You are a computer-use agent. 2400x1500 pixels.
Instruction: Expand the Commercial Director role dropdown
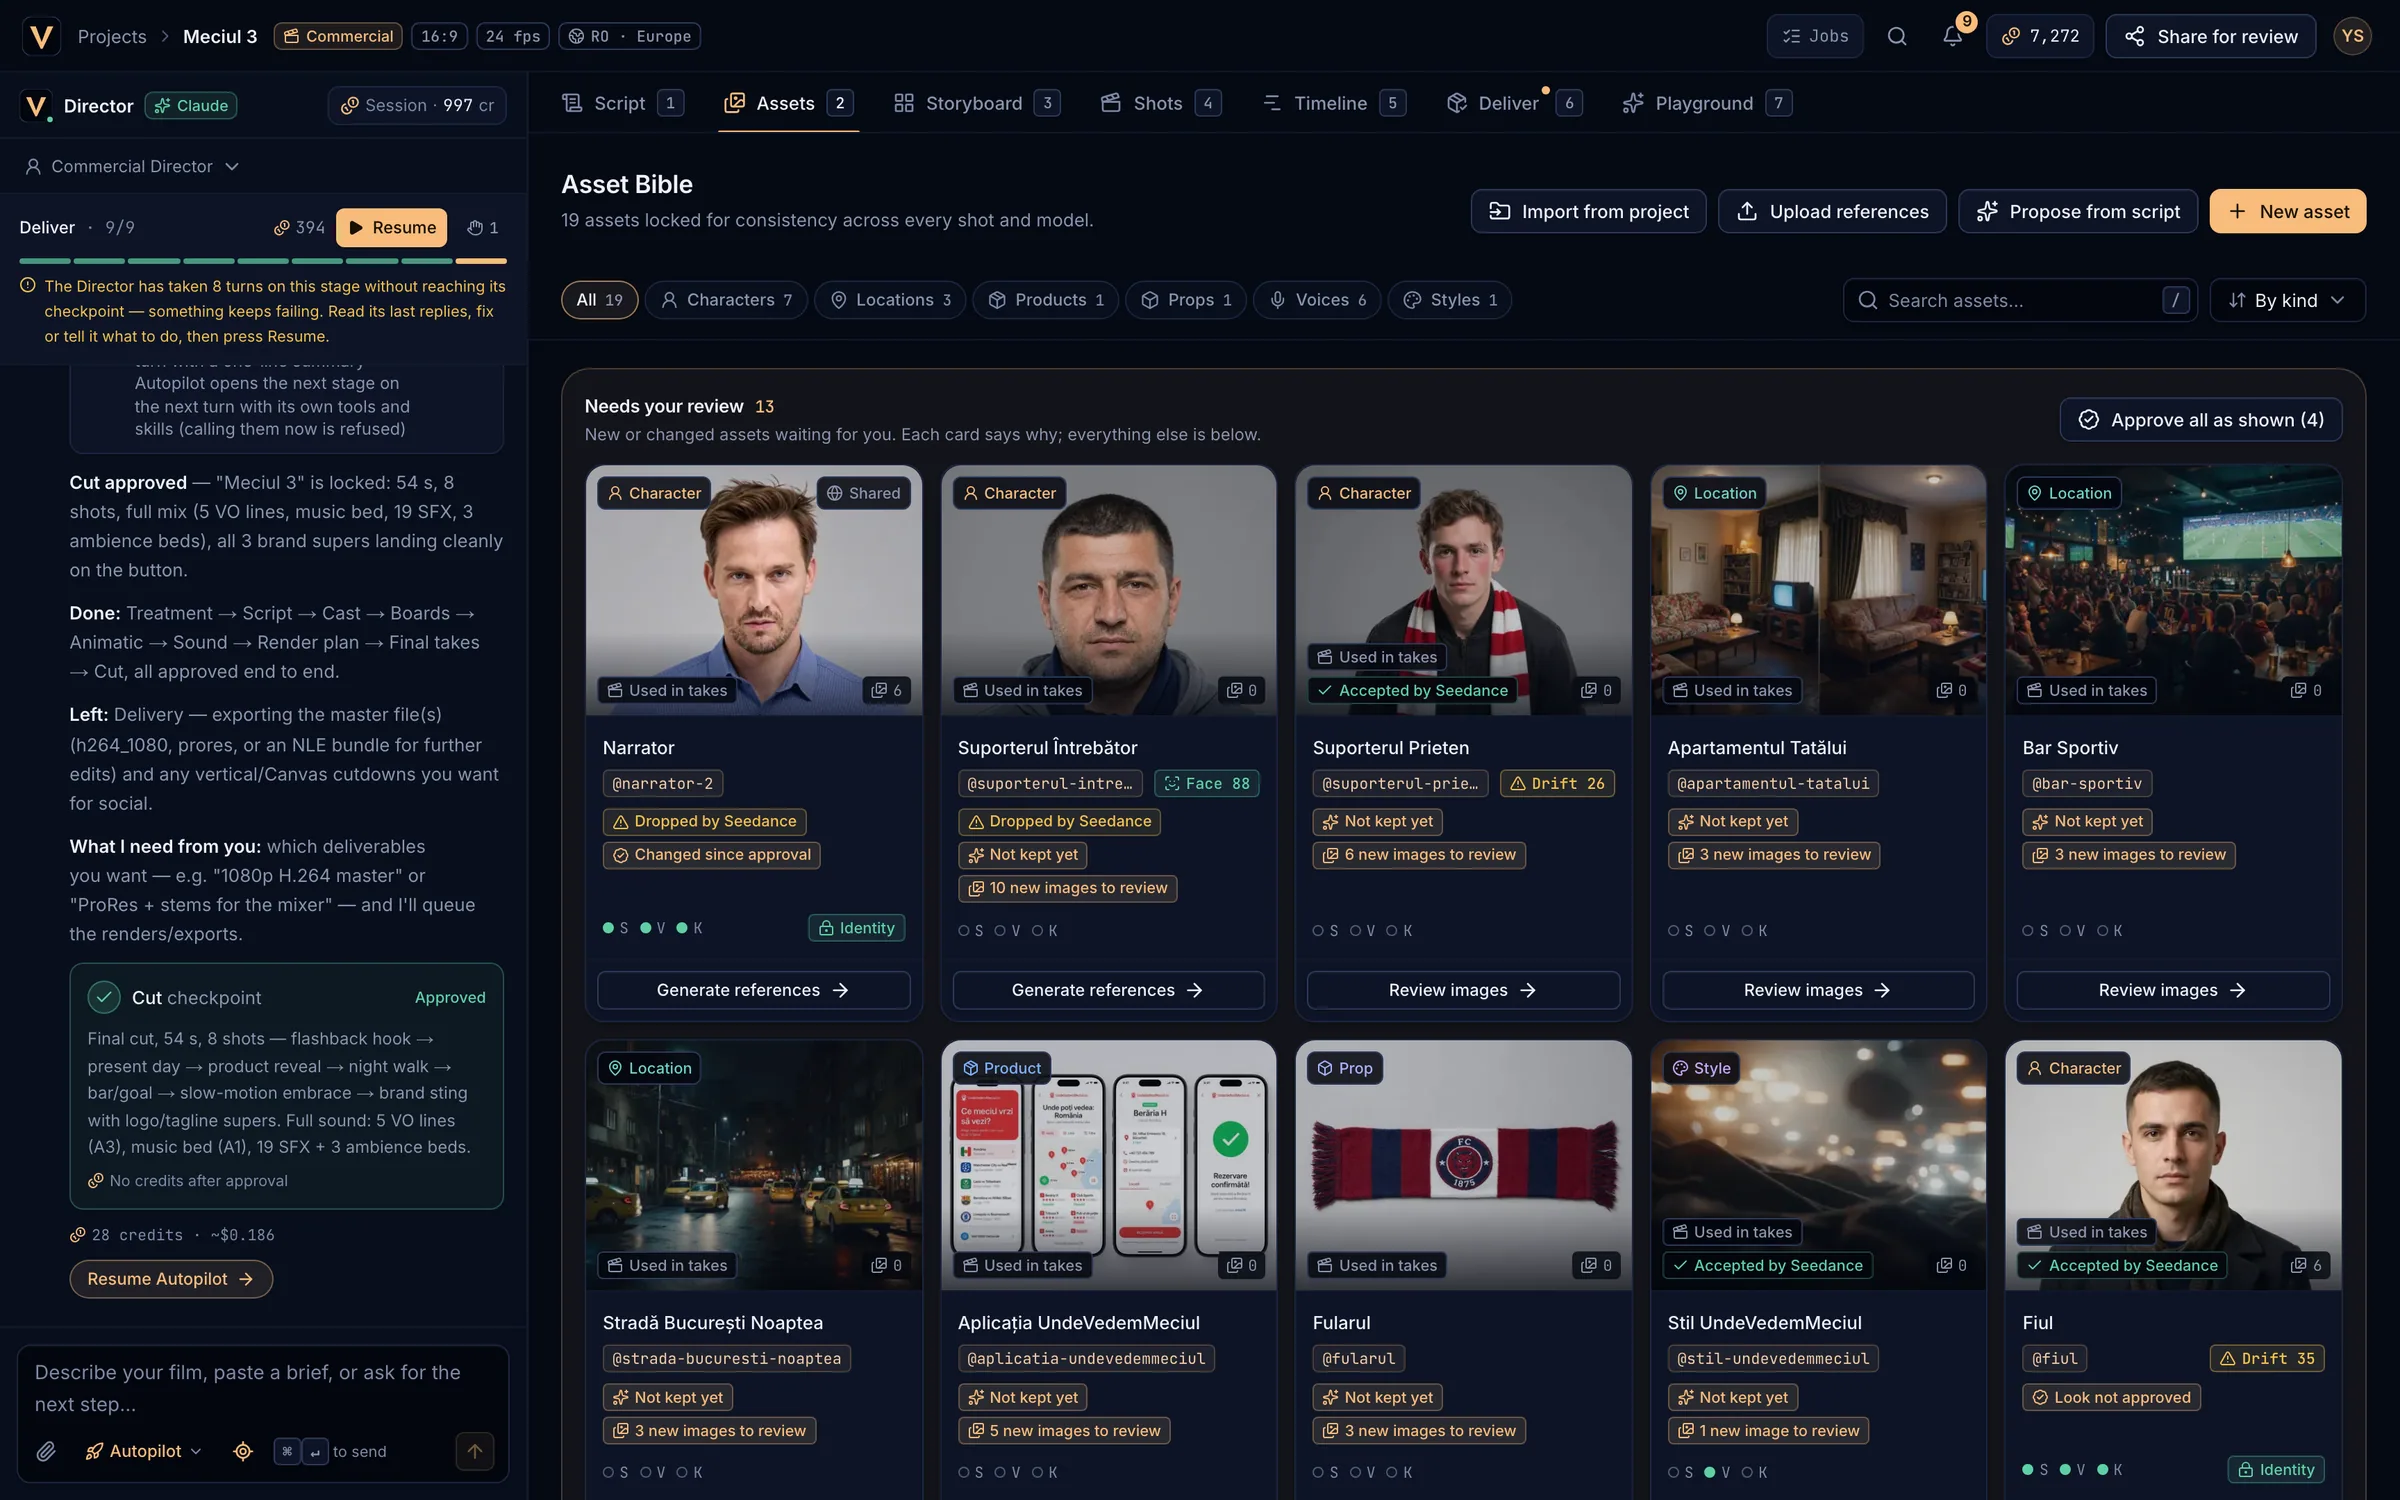pyautogui.click(x=132, y=166)
